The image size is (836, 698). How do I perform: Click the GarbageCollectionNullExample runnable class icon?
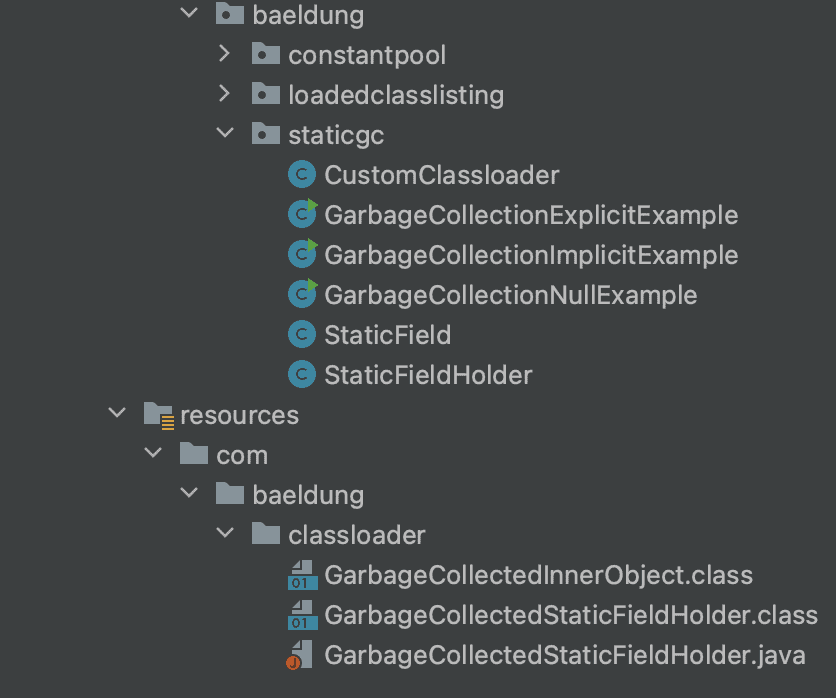[302, 294]
